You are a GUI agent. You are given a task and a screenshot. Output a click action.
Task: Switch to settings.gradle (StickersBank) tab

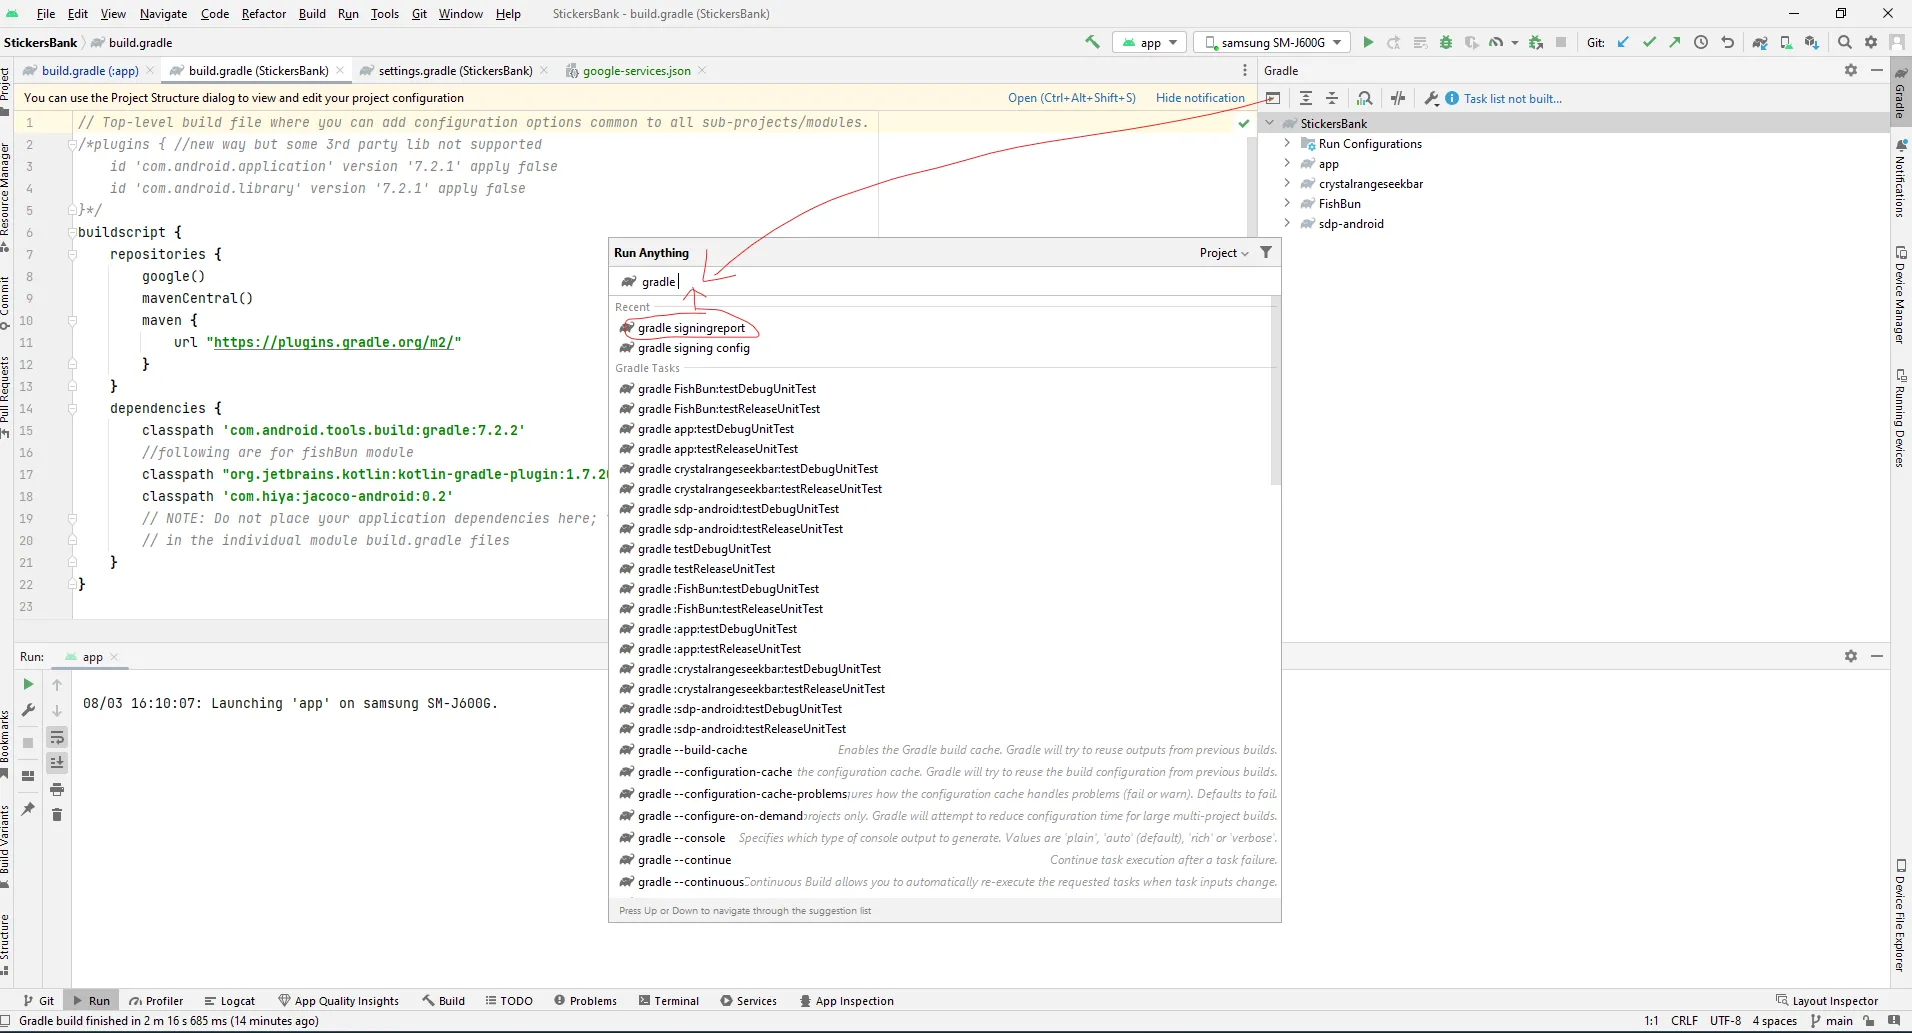click(x=455, y=70)
